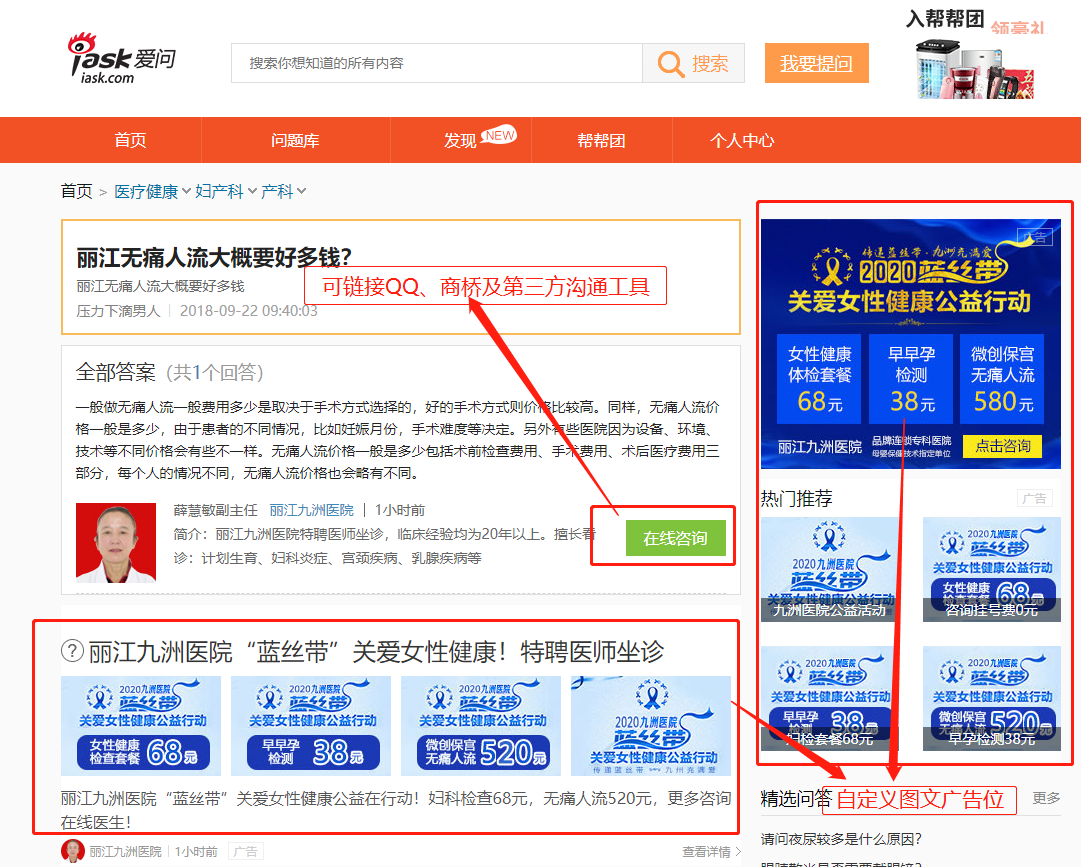Open the 查看详情 link

coord(712,852)
